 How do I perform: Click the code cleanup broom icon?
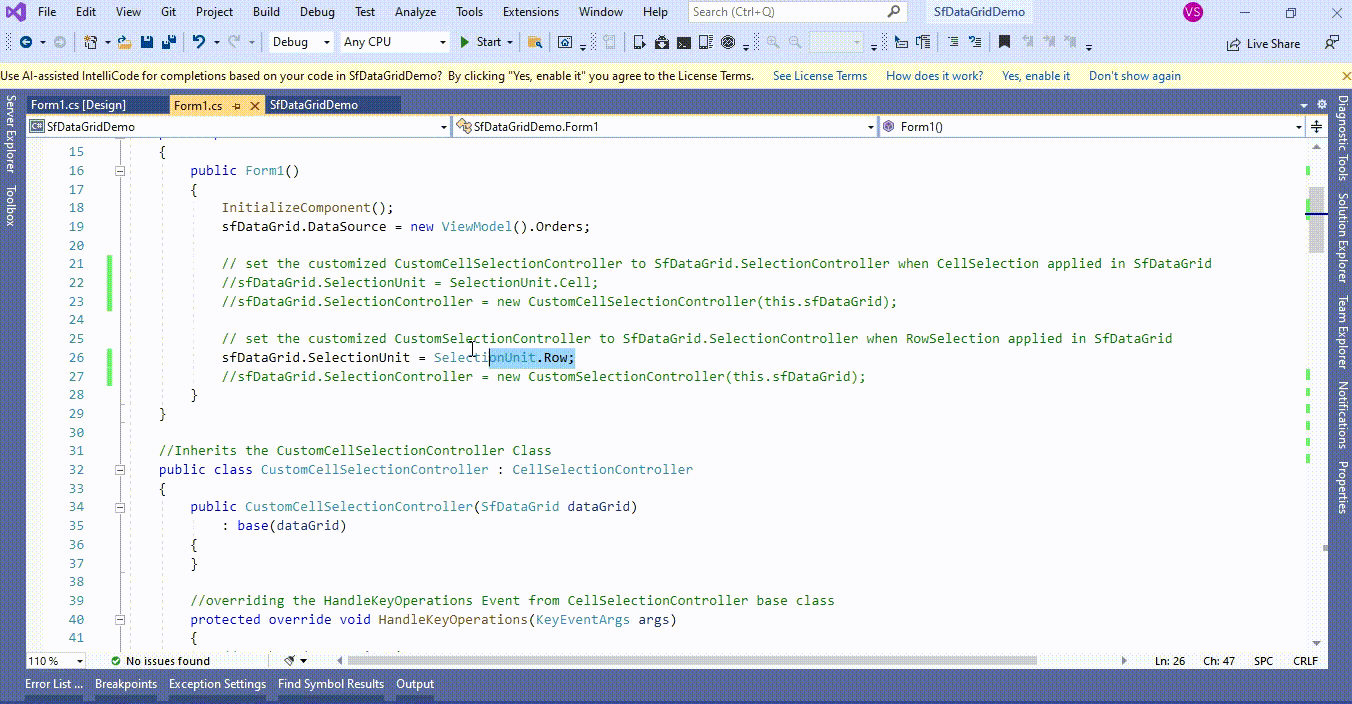point(288,661)
